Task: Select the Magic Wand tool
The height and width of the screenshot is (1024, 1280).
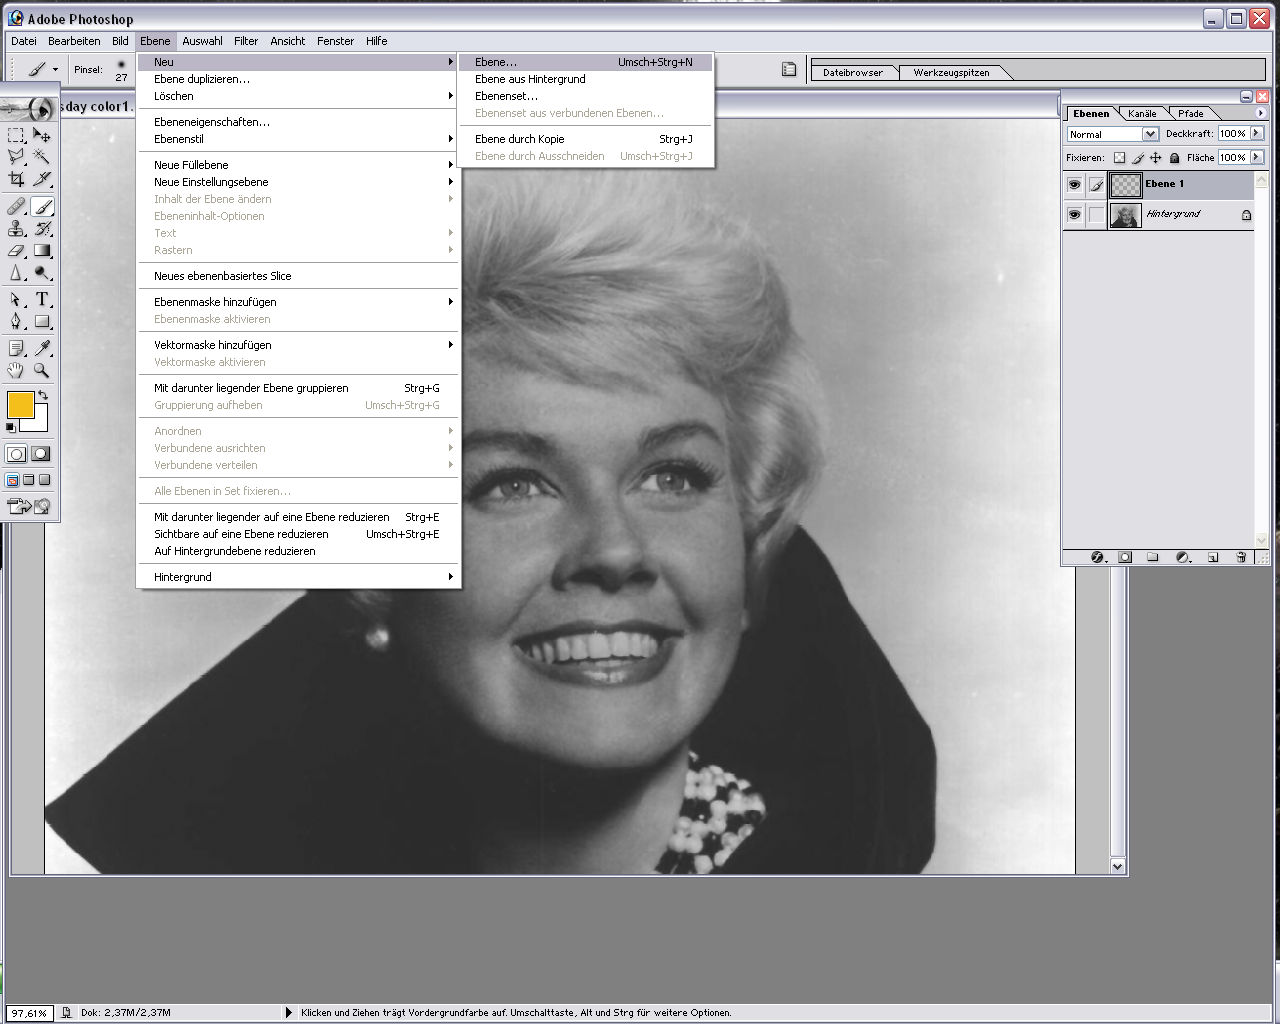Action: coord(42,156)
